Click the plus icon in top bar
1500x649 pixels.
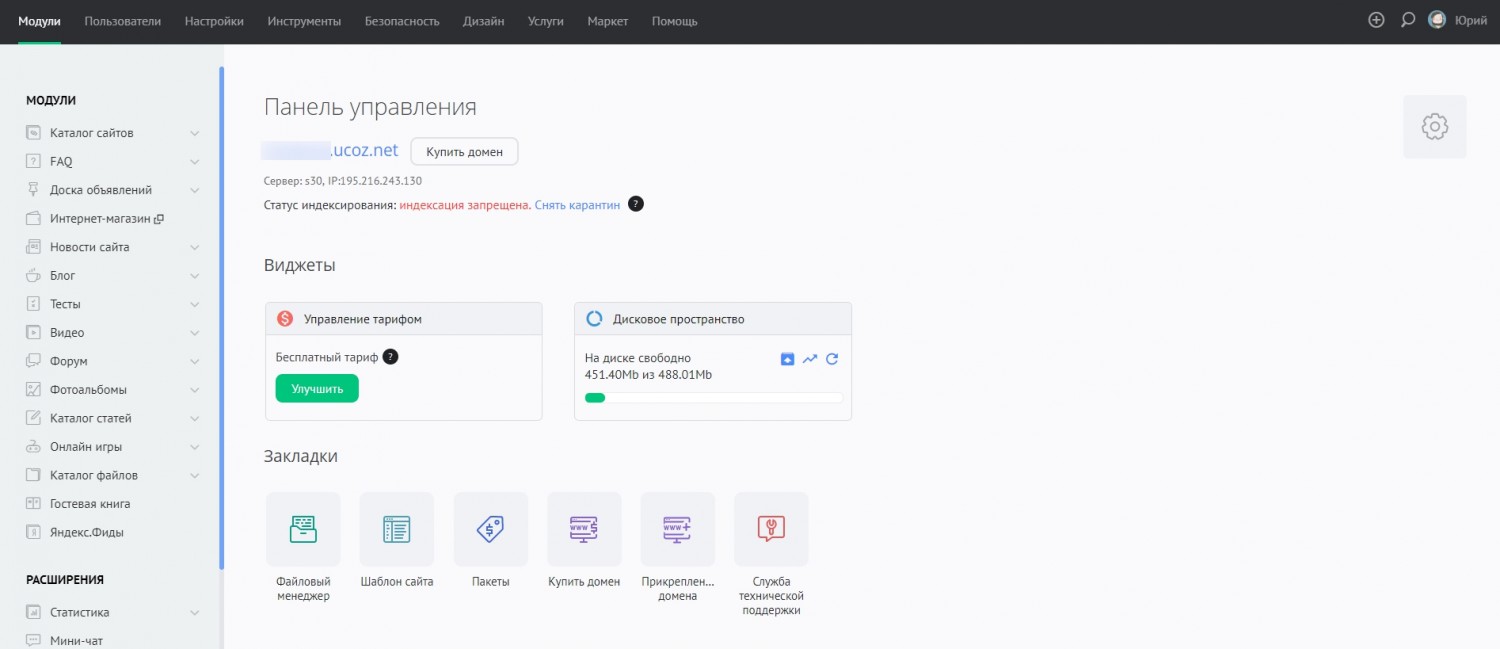(x=1376, y=20)
